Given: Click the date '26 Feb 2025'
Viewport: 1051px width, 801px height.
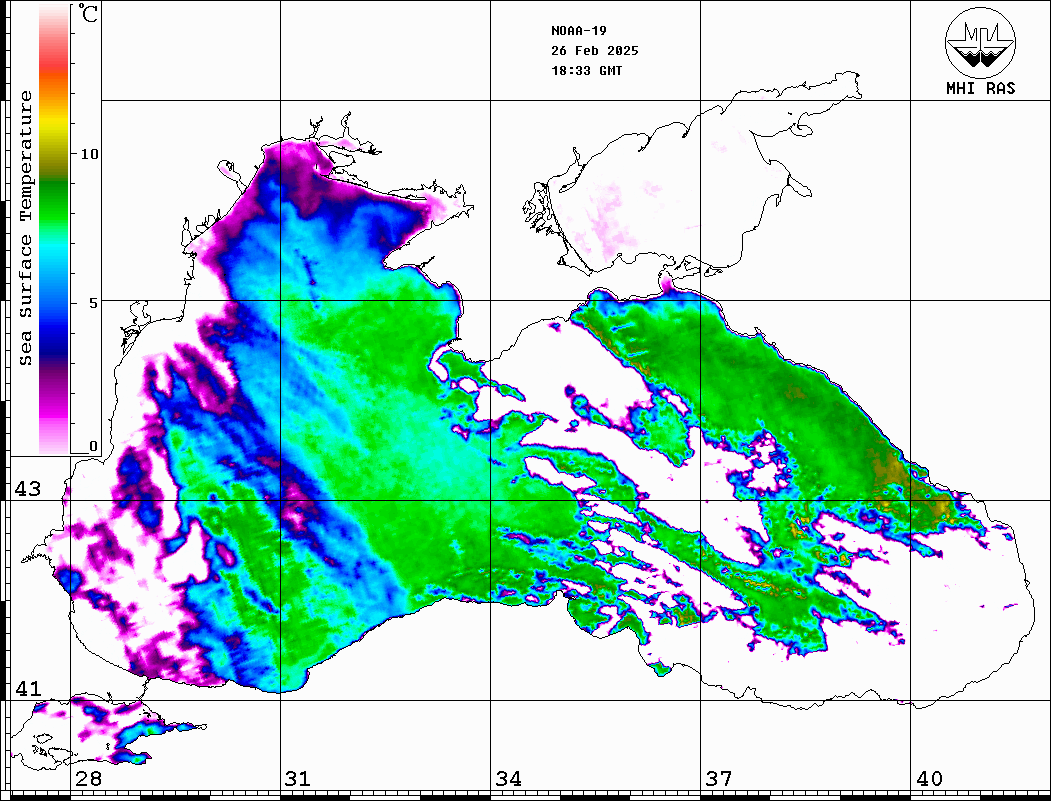Looking at the screenshot, I should [x=595, y=51].
